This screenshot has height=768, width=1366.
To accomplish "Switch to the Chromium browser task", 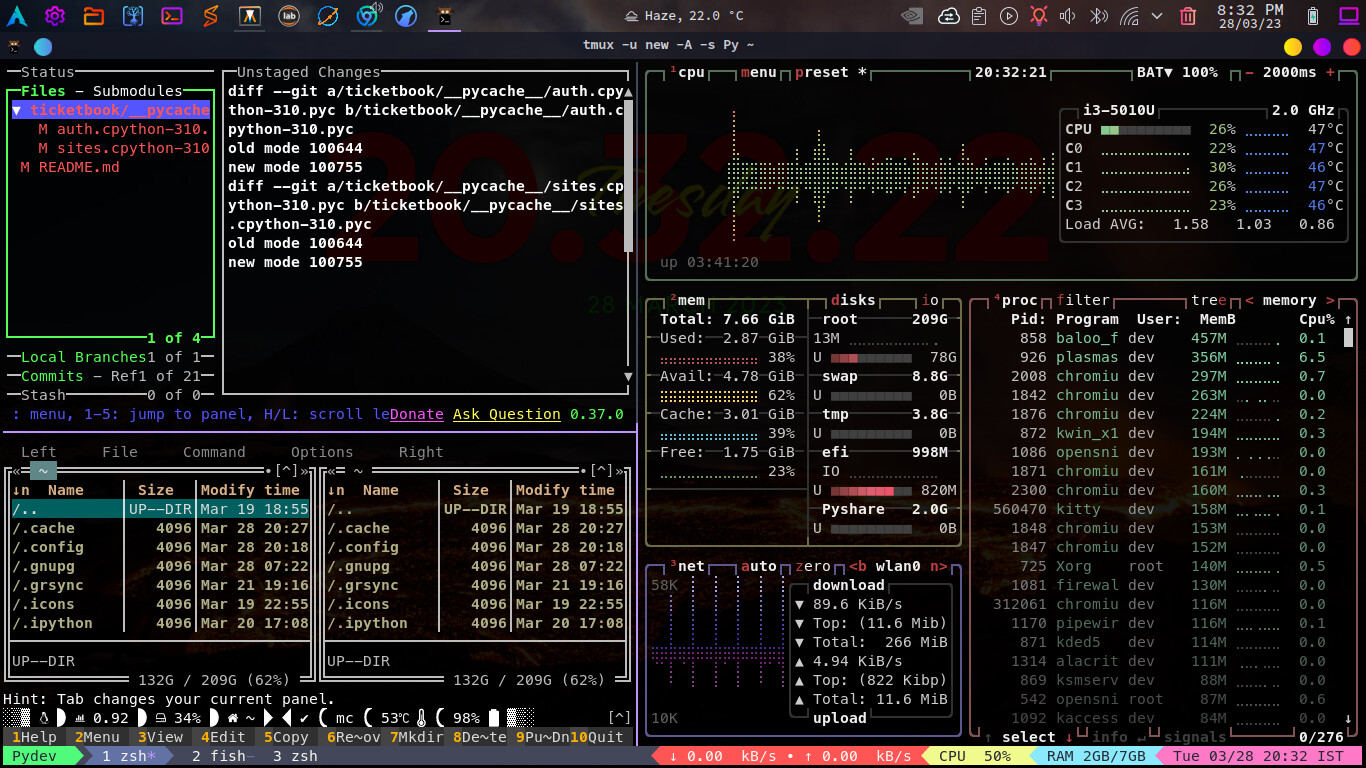I will tap(367, 16).
